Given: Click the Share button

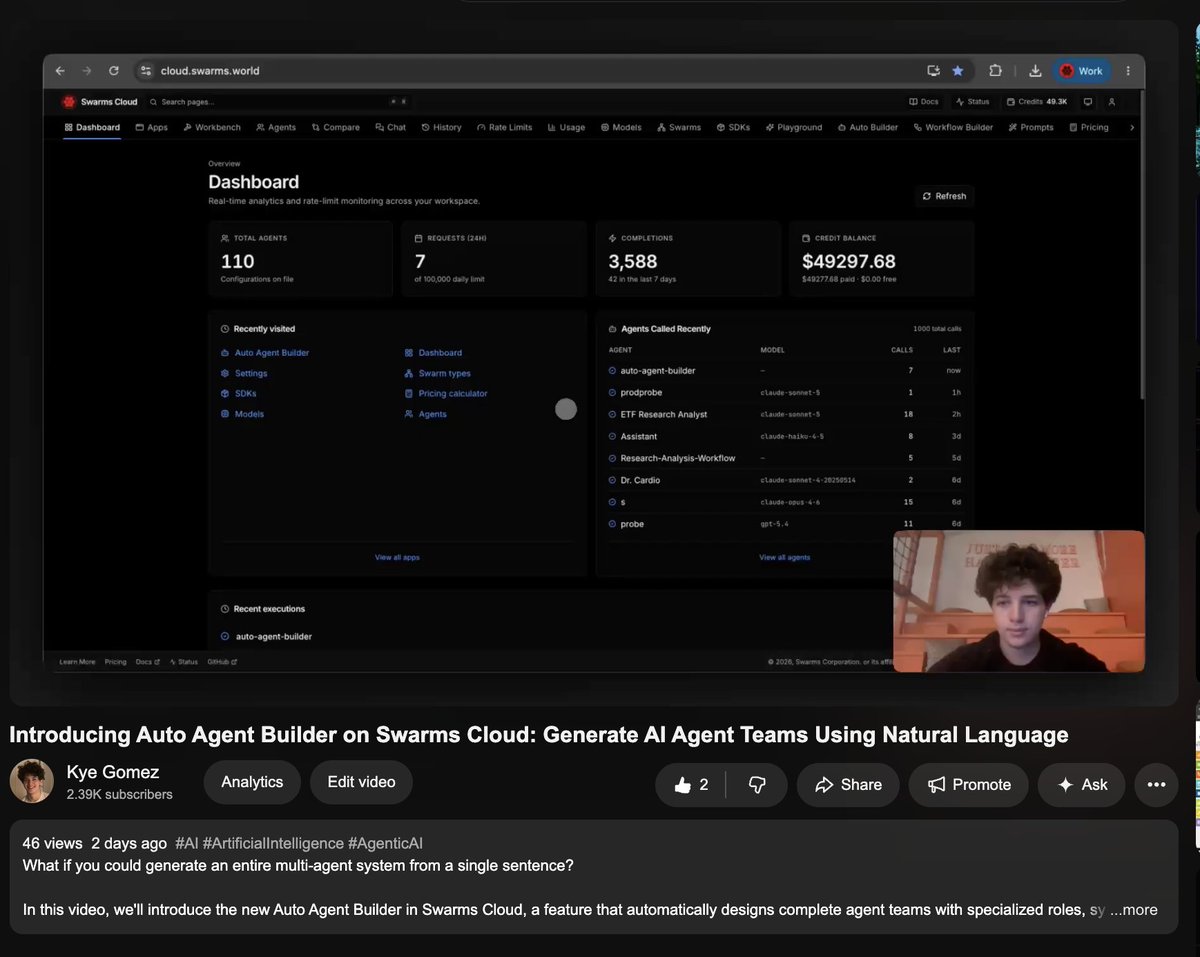Looking at the screenshot, I should [x=848, y=785].
